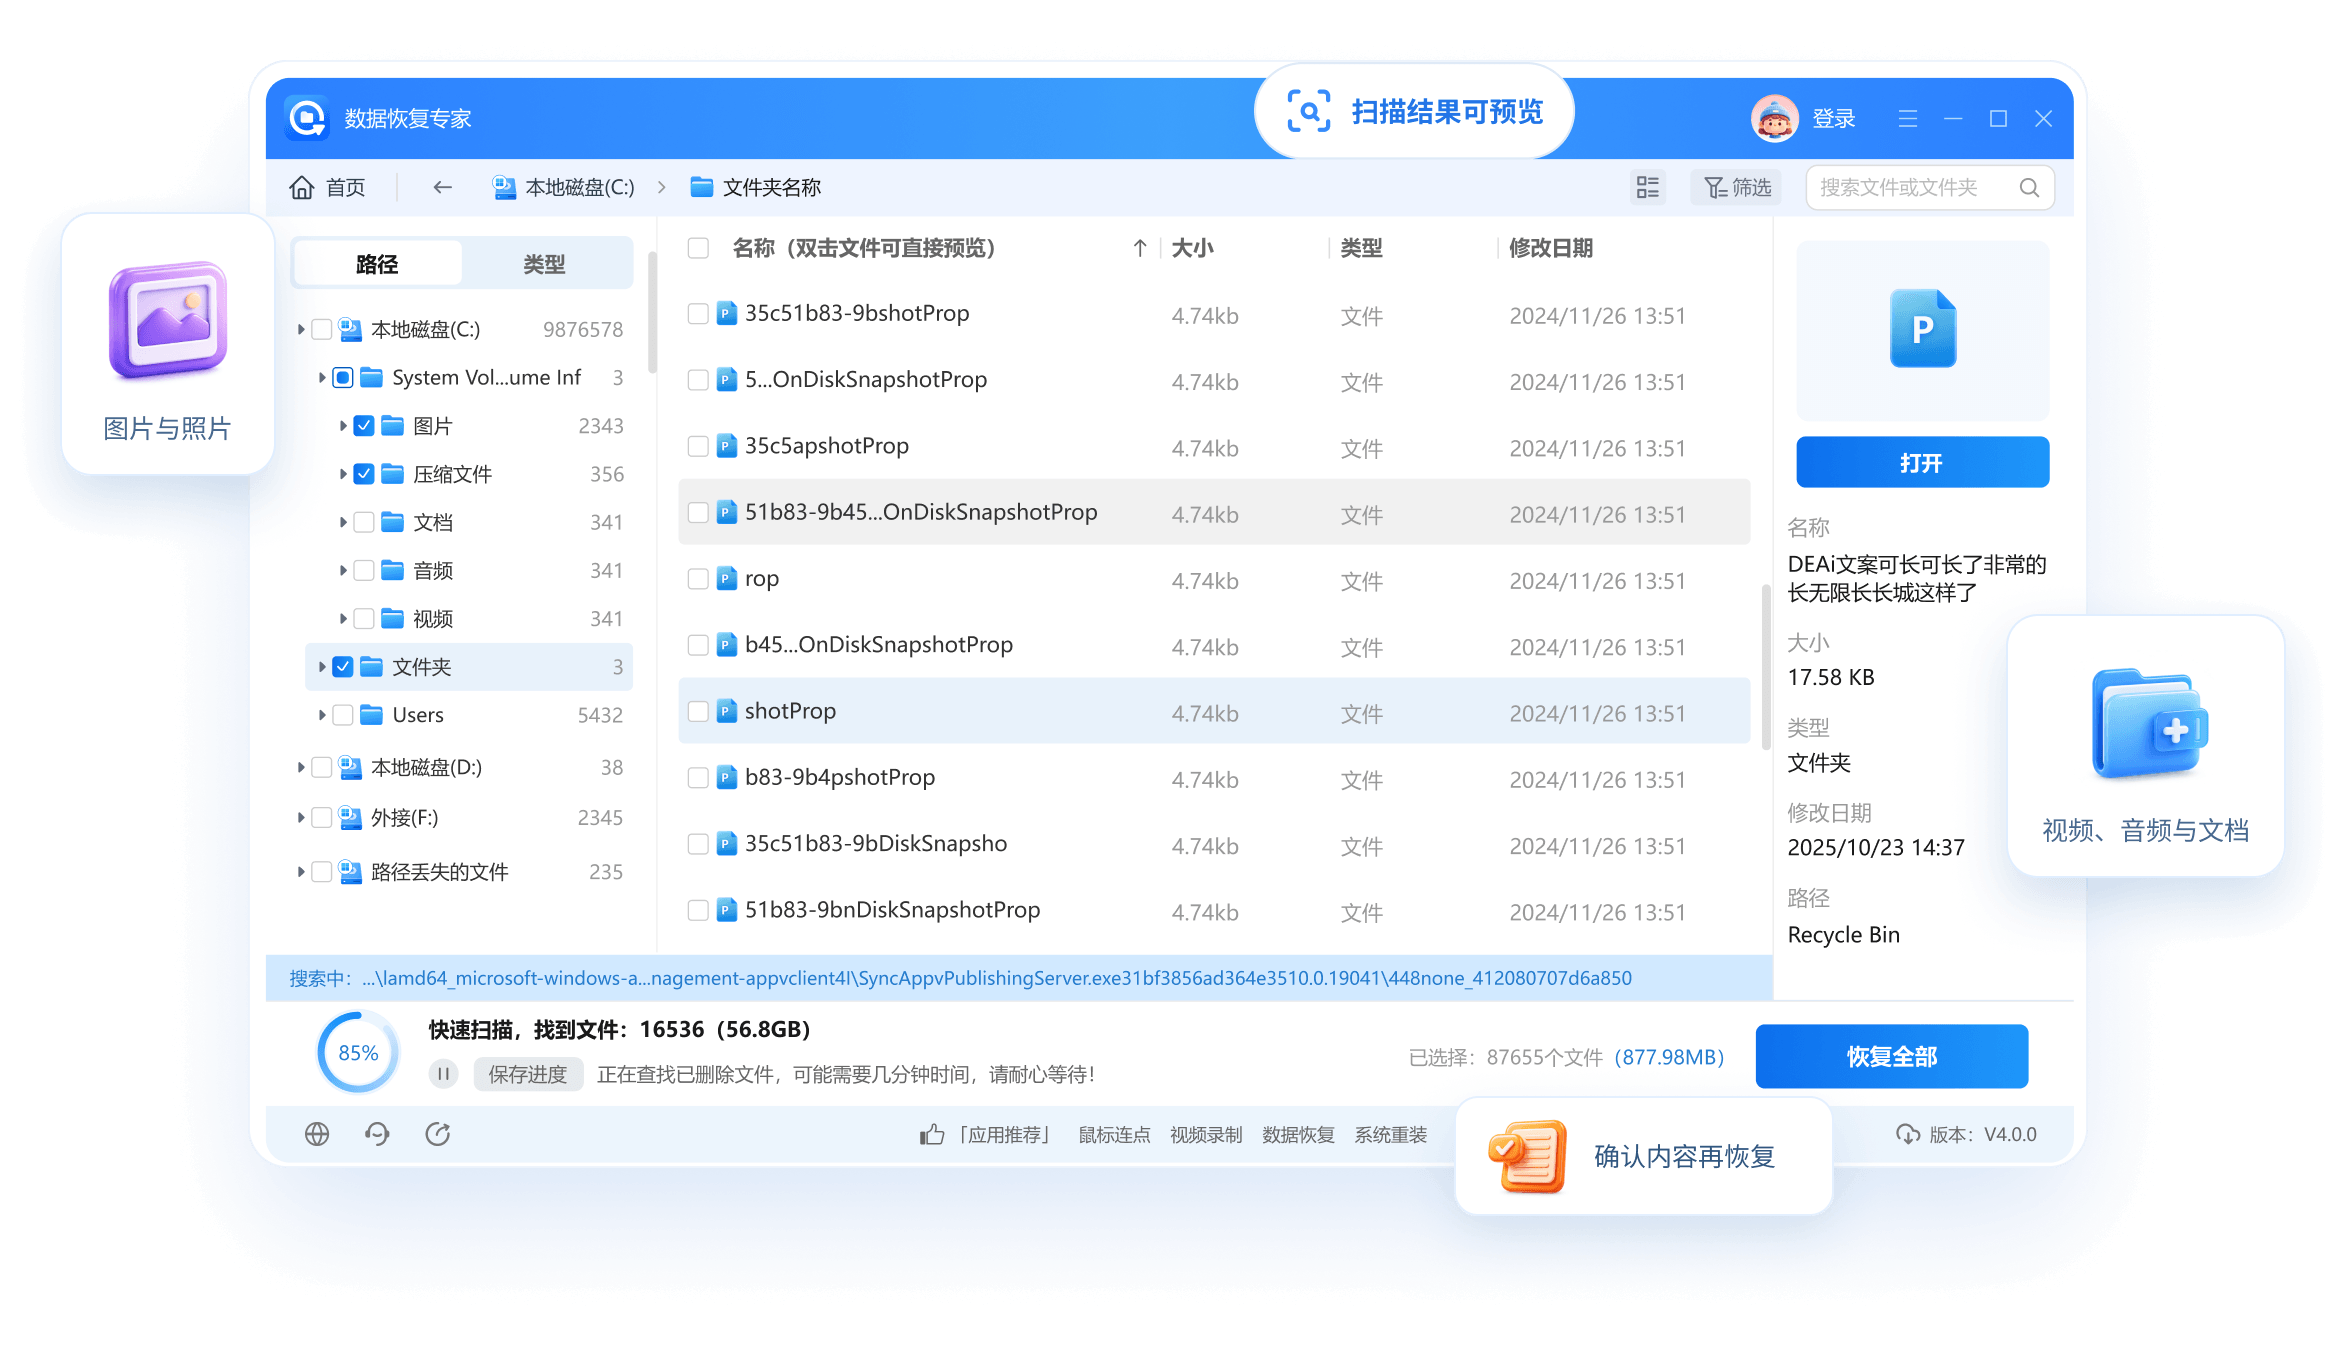Click the home icon labeled 首页

(301, 187)
